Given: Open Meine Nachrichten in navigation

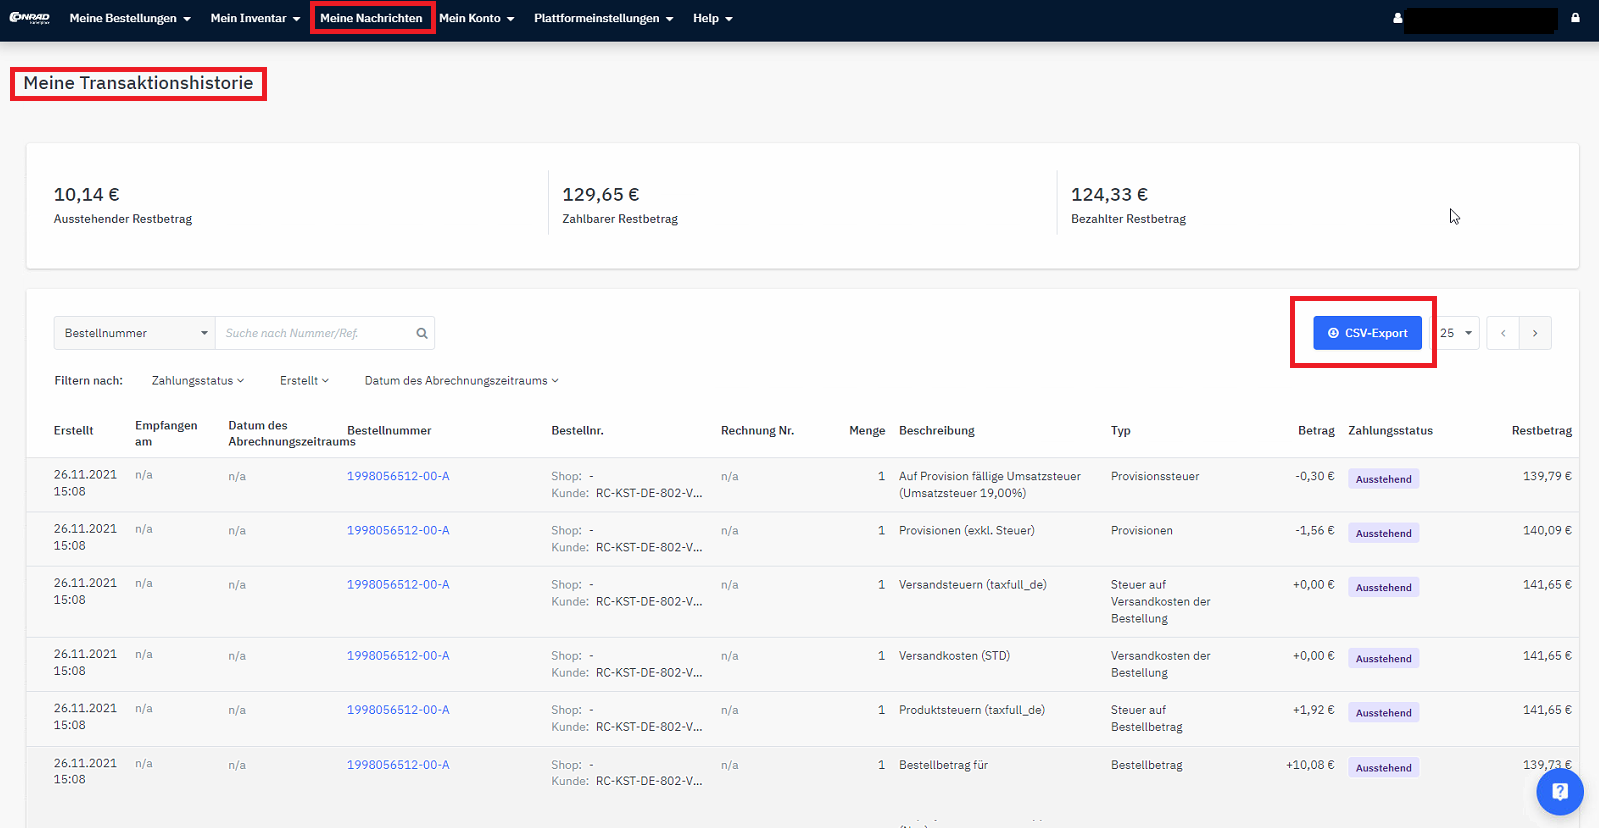Looking at the screenshot, I should click(x=371, y=18).
